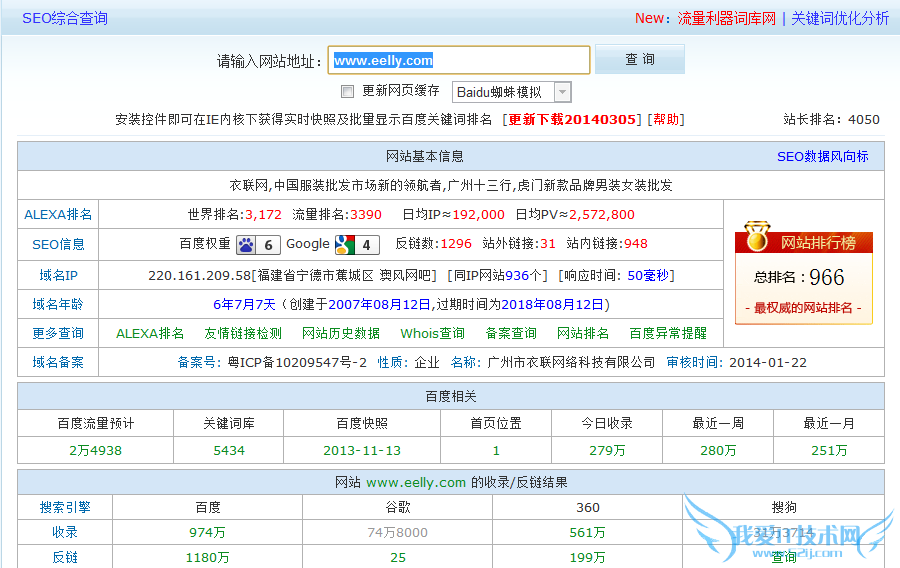Open Whois查询 lookup
Image resolution: width=900 pixels, height=568 pixels.
coord(432,333)
